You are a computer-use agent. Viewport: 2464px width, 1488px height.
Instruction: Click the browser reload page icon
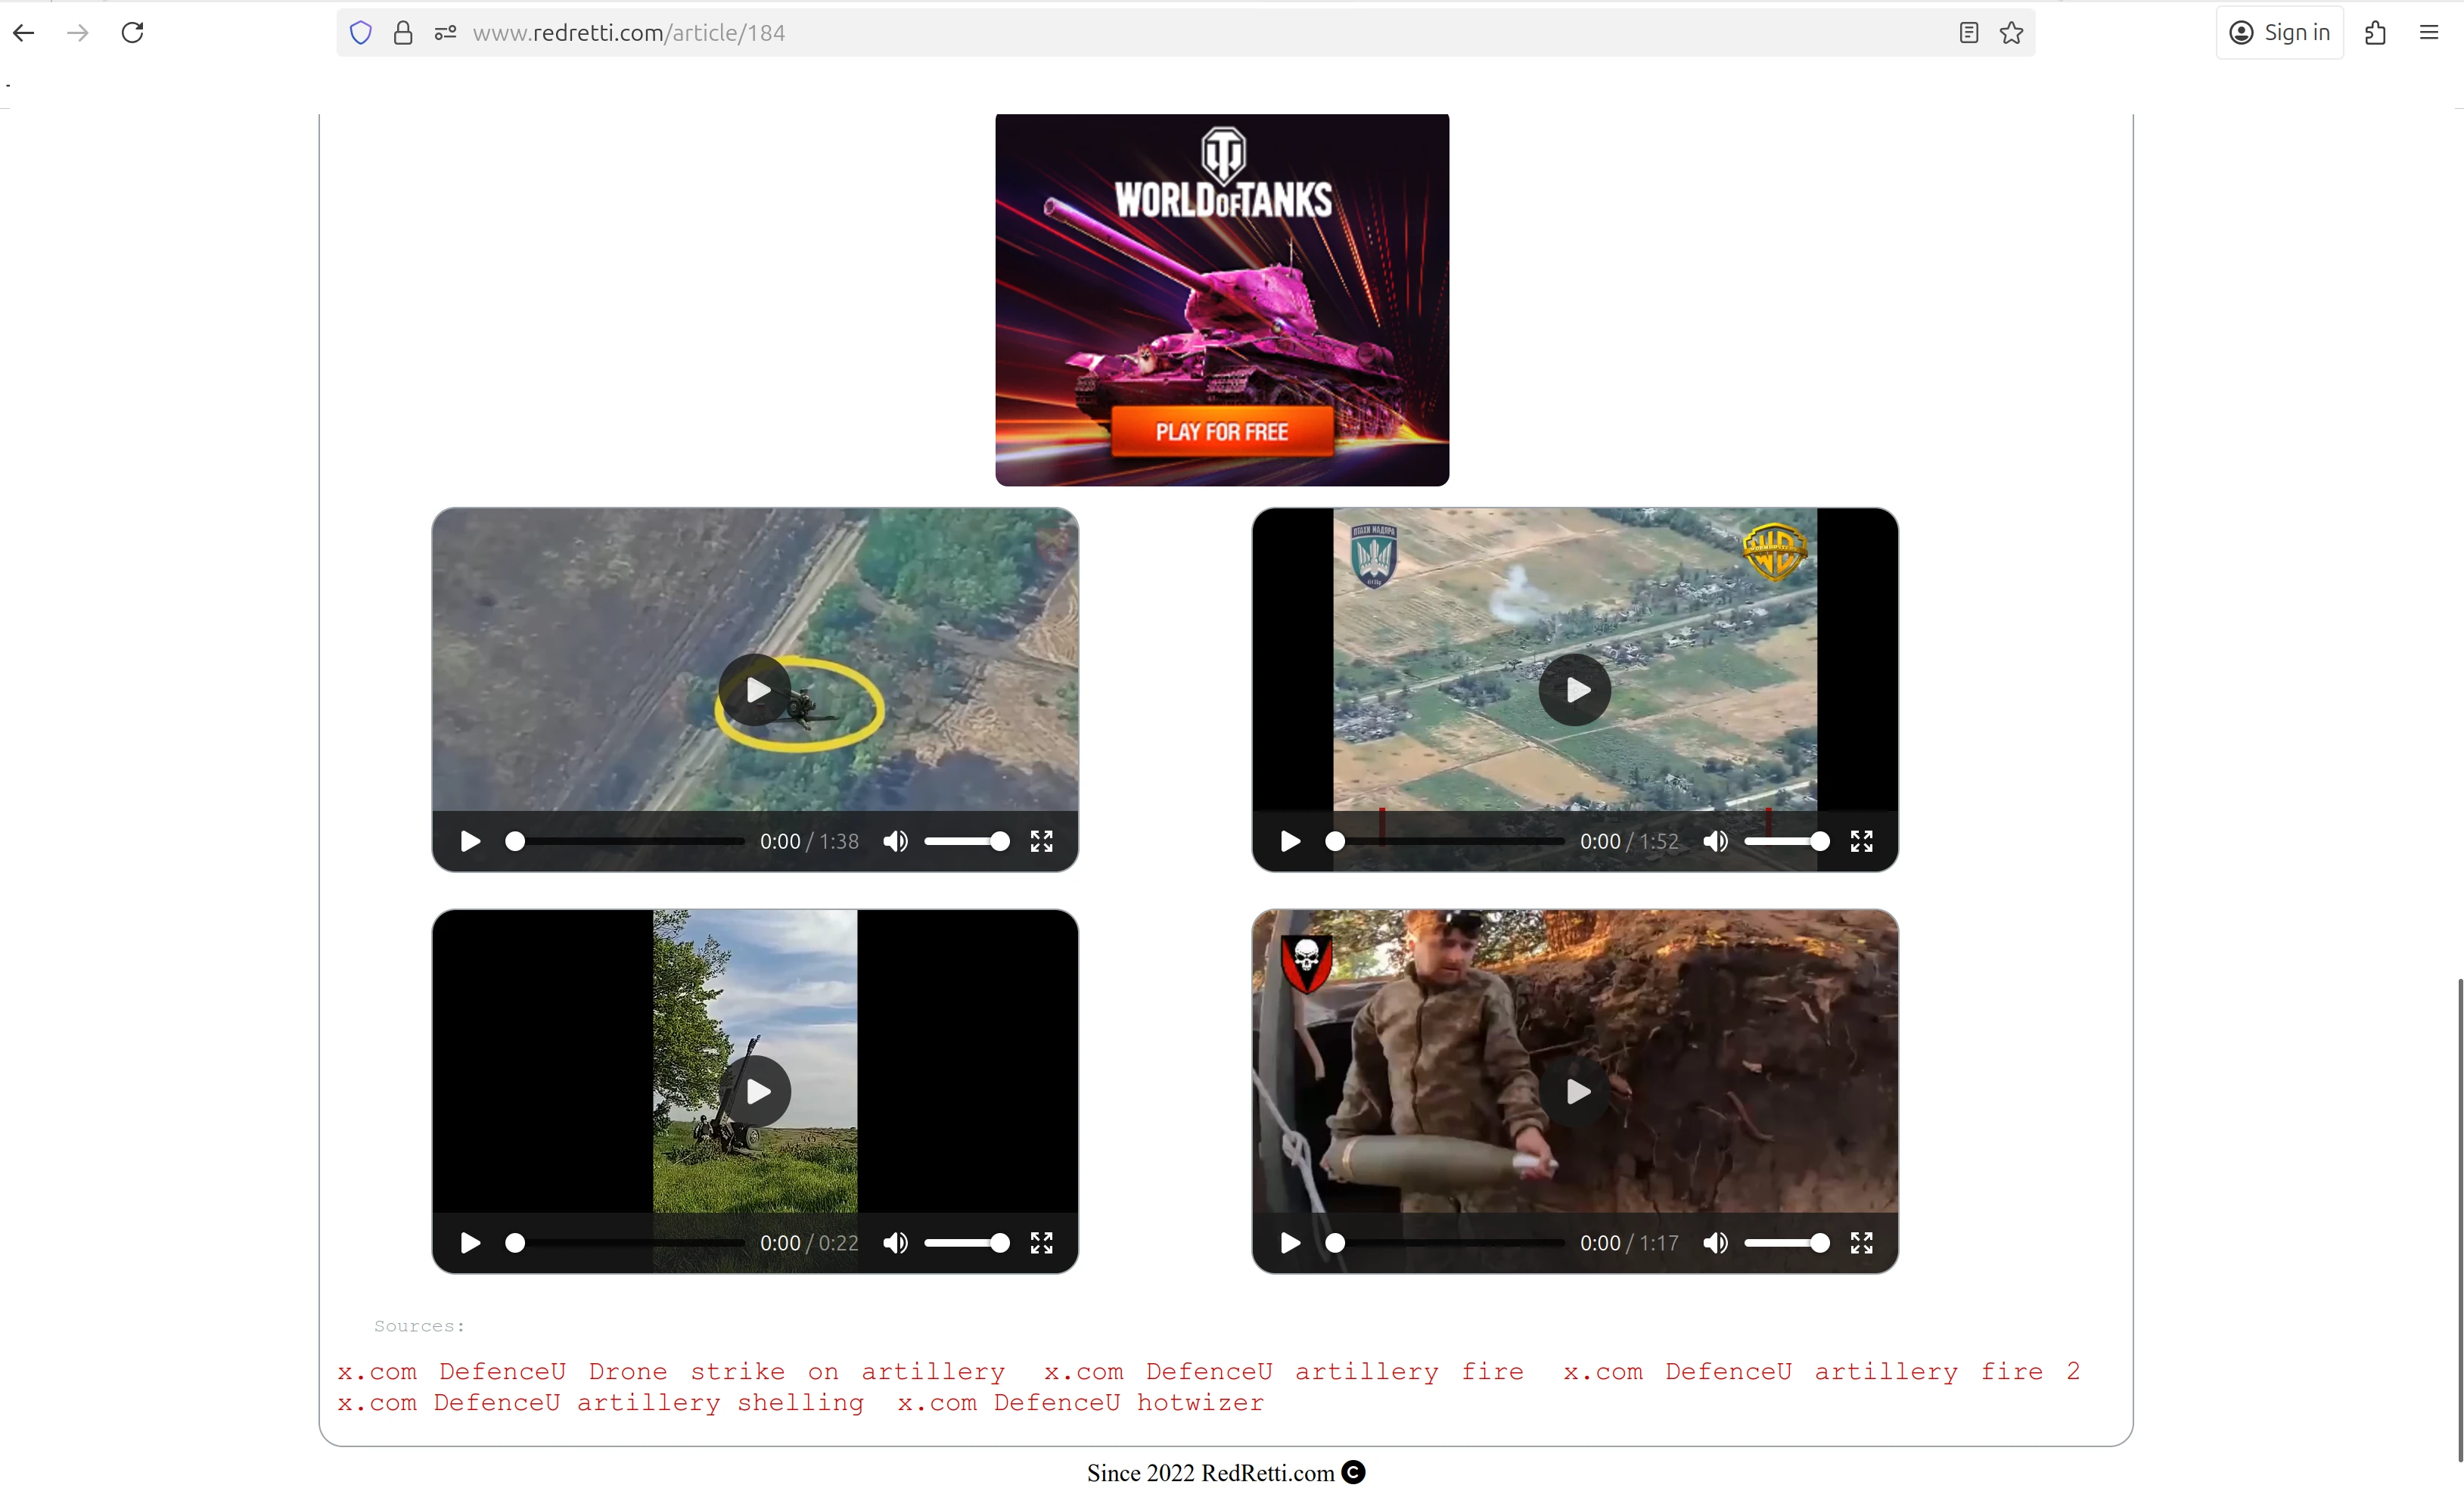[x=132, y=33]
